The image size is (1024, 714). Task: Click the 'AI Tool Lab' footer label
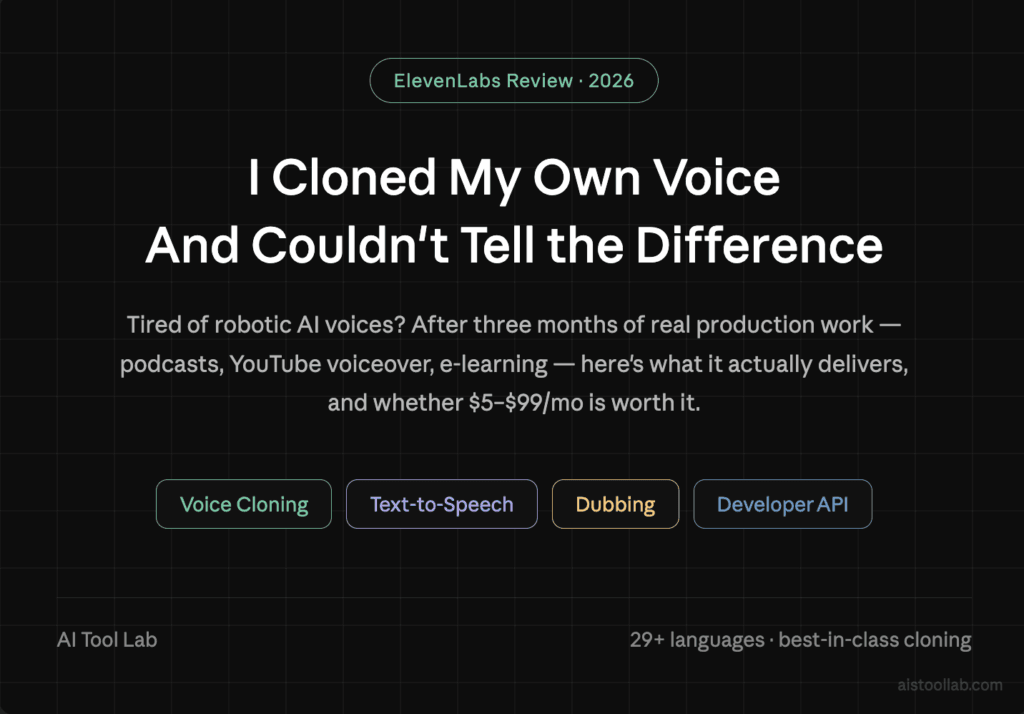point(107,640)
